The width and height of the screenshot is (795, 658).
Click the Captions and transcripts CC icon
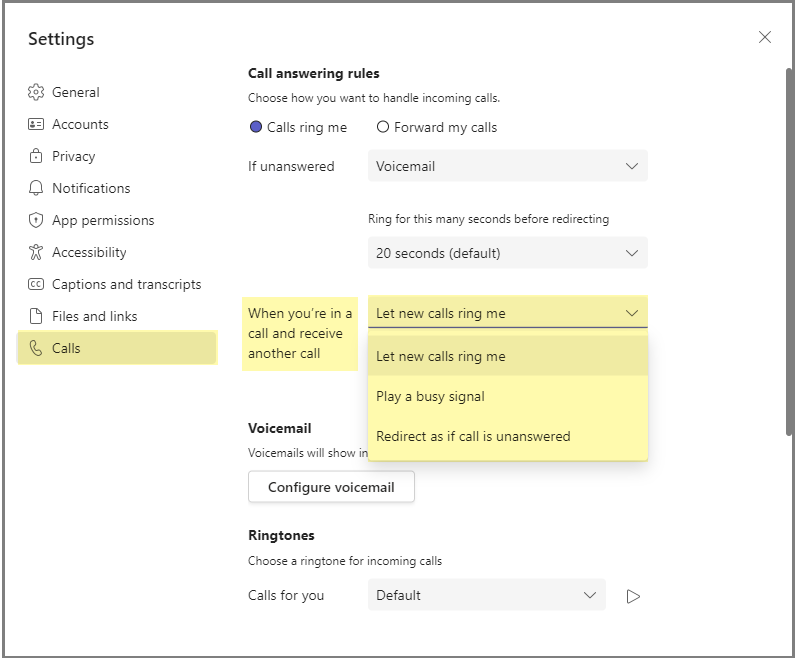pyautogui.click(x=36, y=284)
